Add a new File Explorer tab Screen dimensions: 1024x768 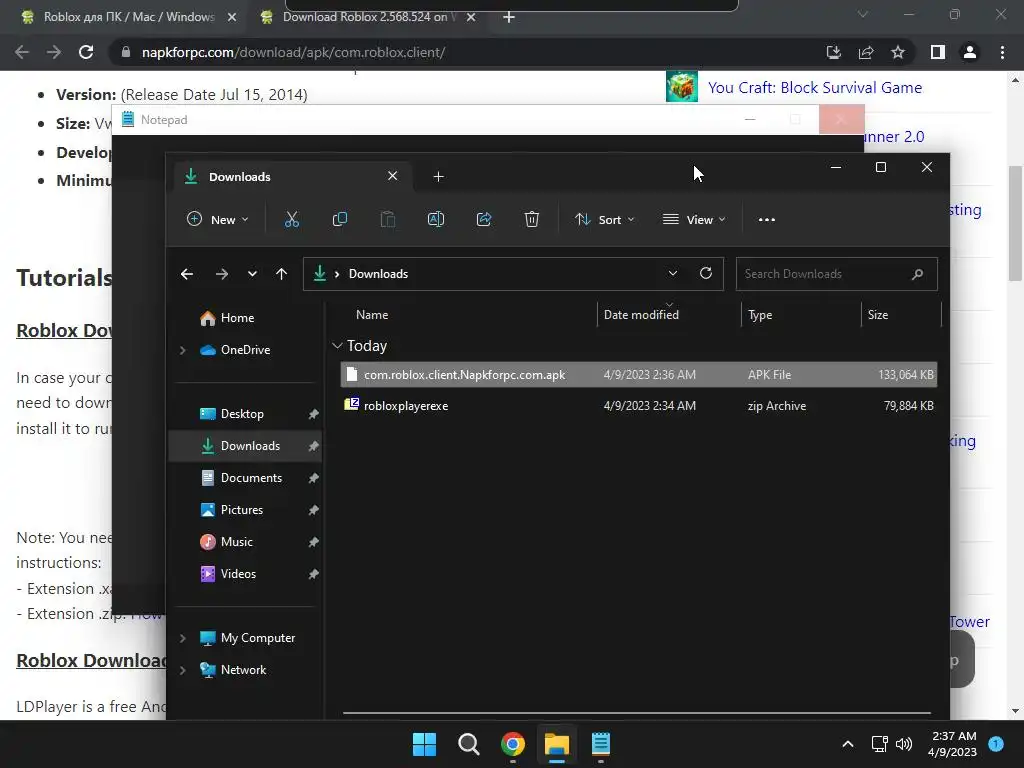click(x=438, y=176)
